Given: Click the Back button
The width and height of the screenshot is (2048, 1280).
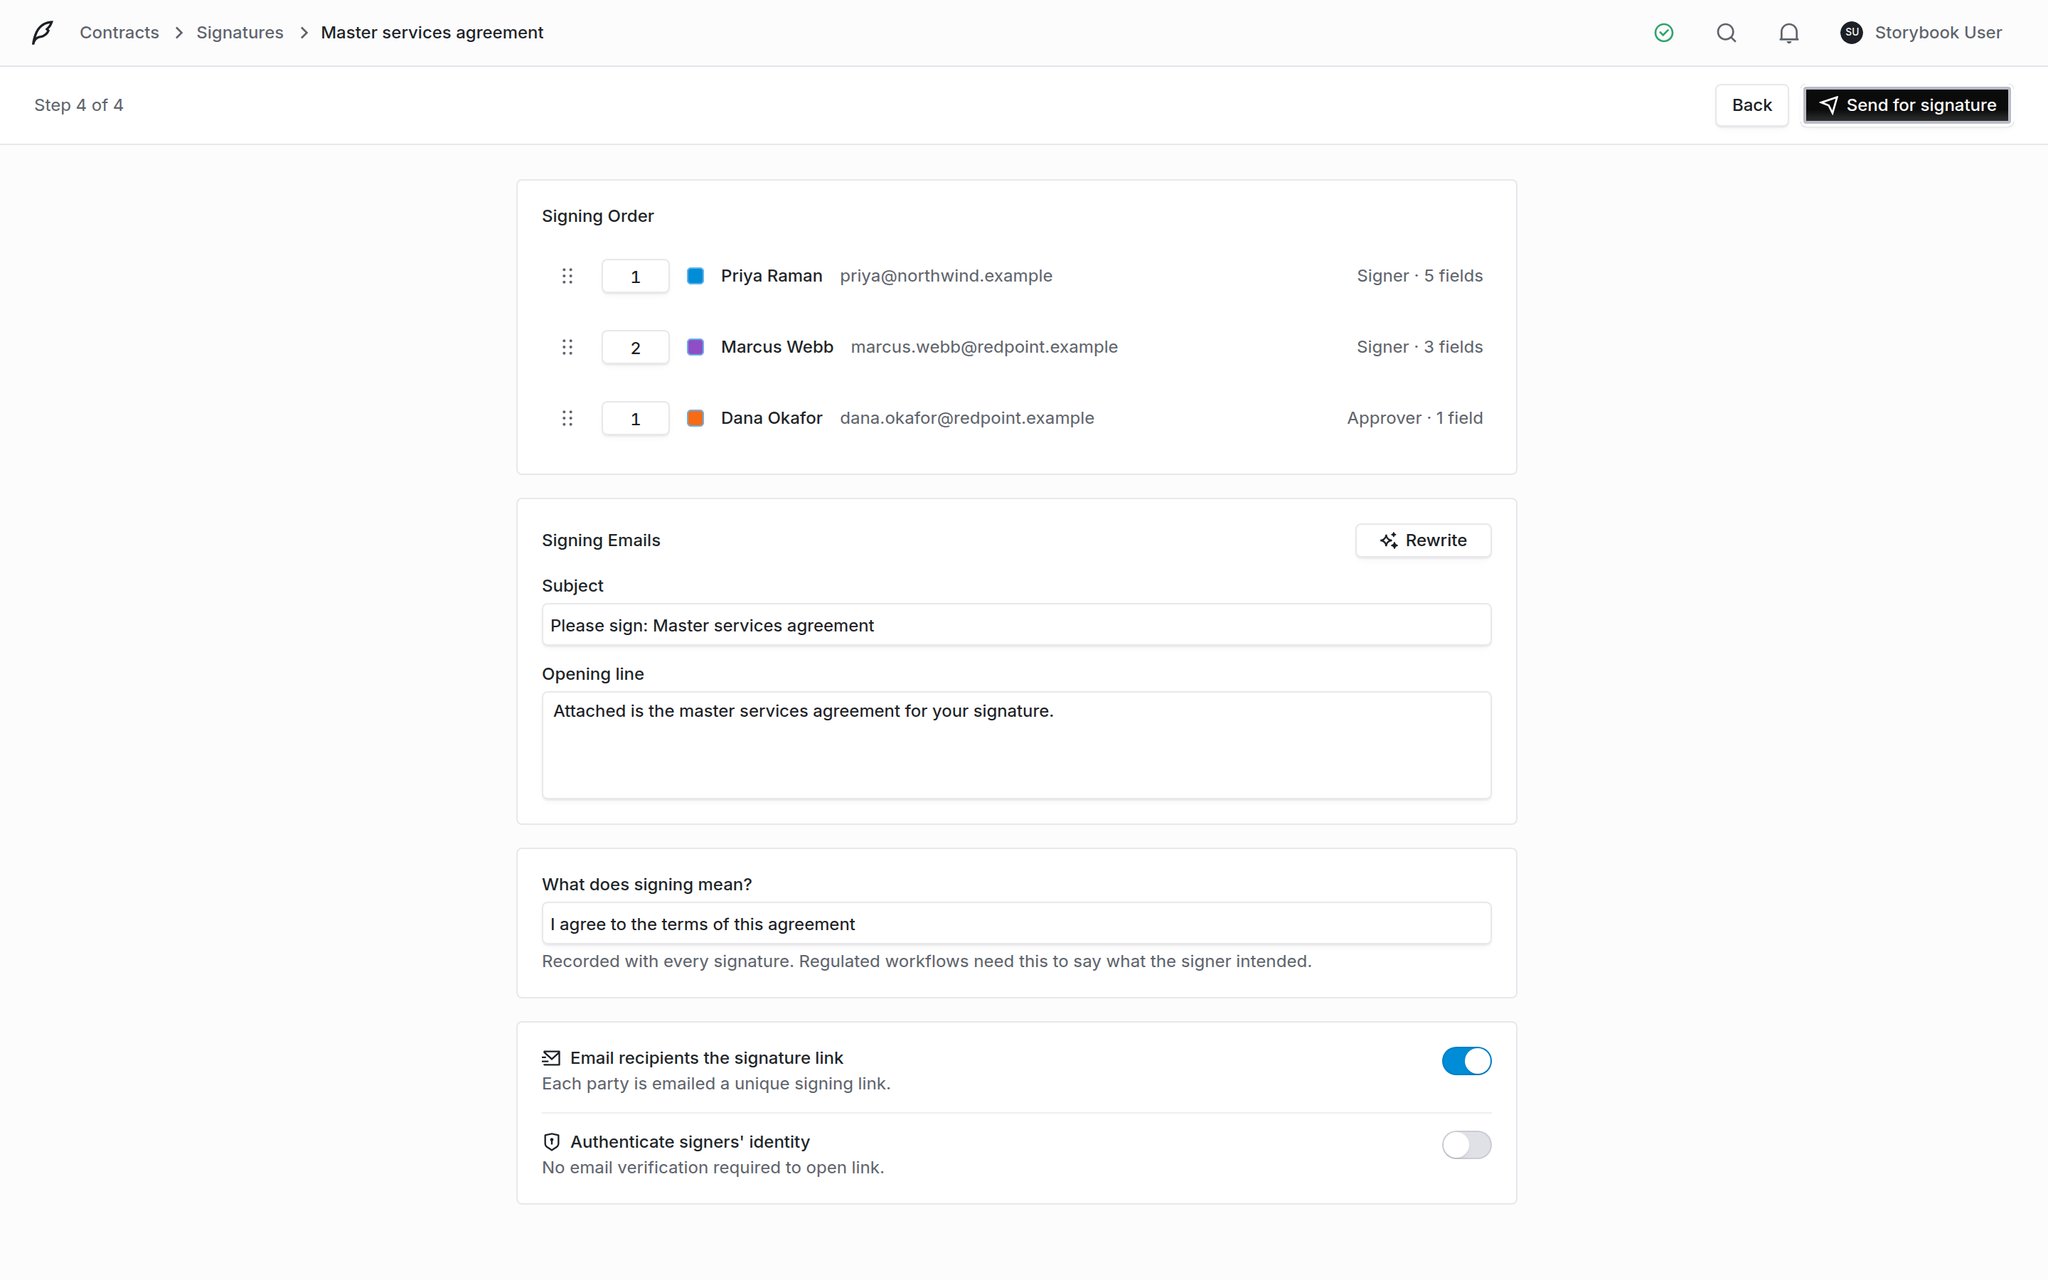Looking at the screenshot, I should pyautogui.click(x=1752, y=105).
